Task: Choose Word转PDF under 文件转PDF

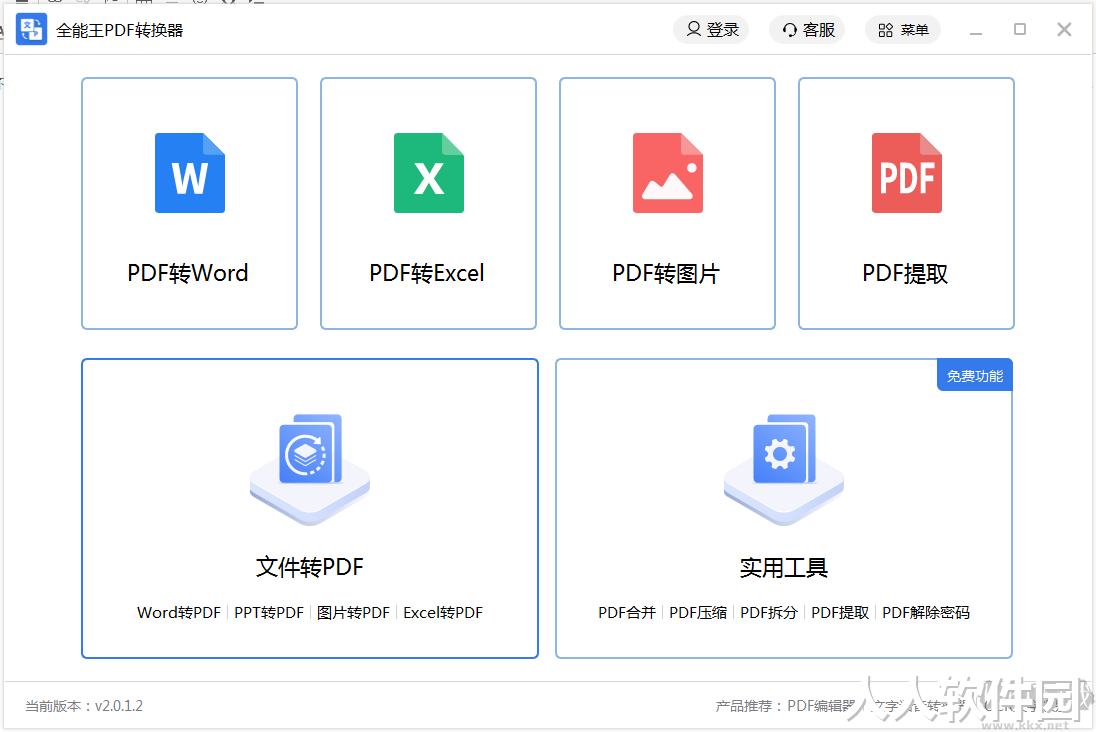Action: [179, 612]
